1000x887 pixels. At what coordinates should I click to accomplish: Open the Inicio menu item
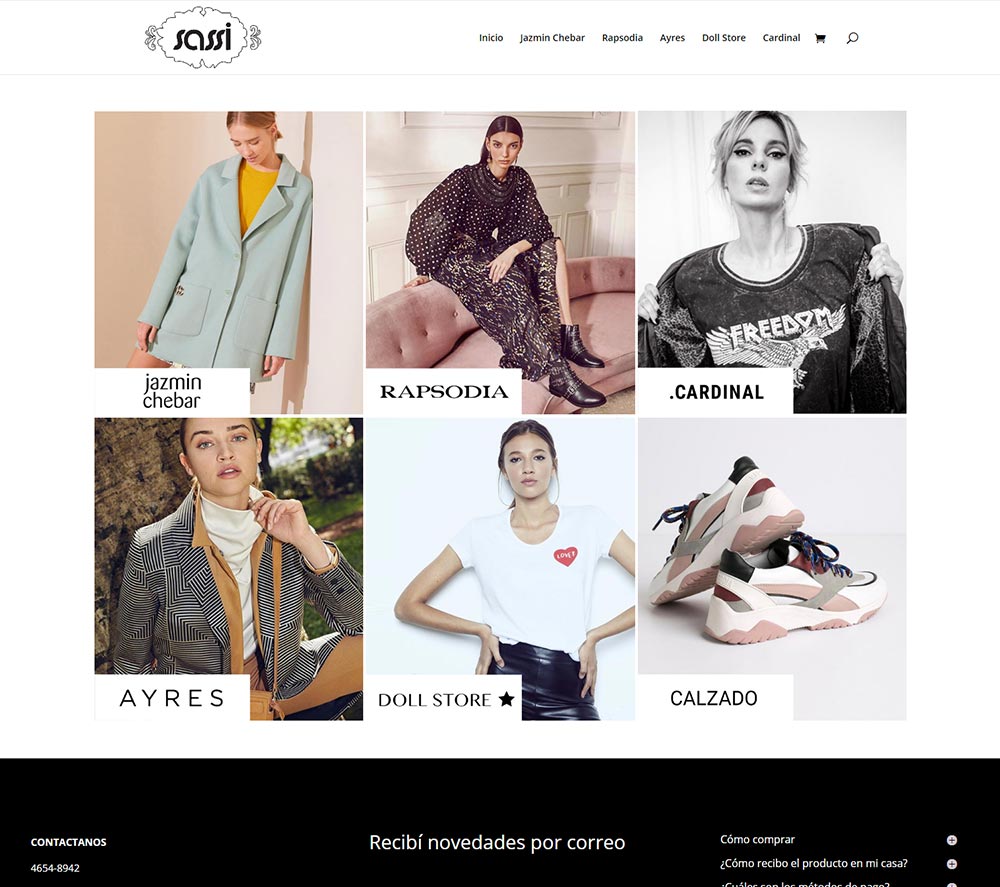491,38
